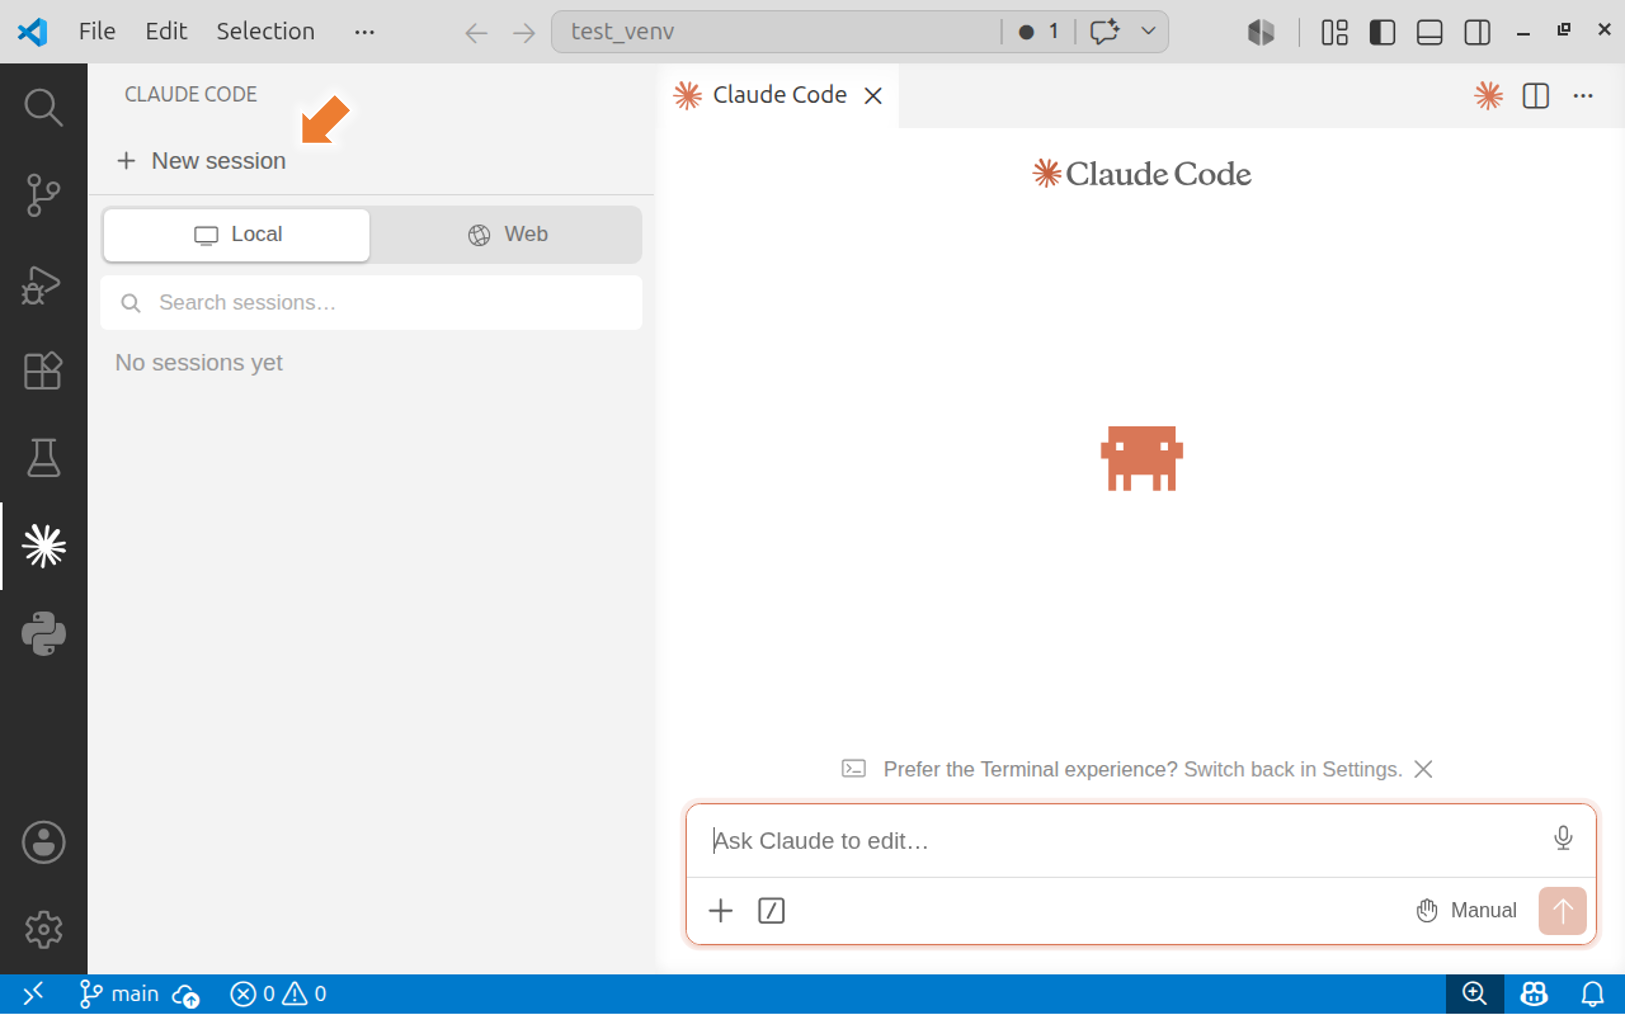The image size is (1625, 1015).
Task: Open the File menu
Action: pos(97,31)
